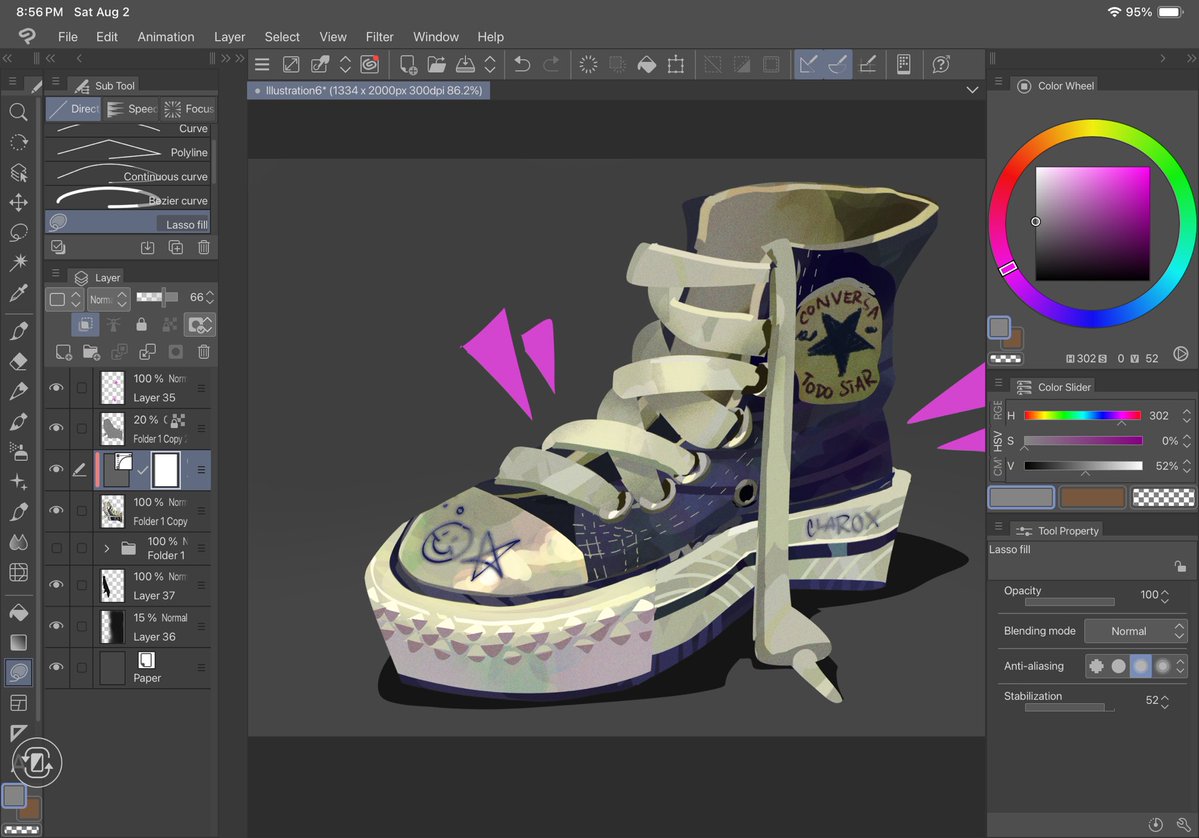Open the canvas tab chevron dropdown

[x=972, y=90]
